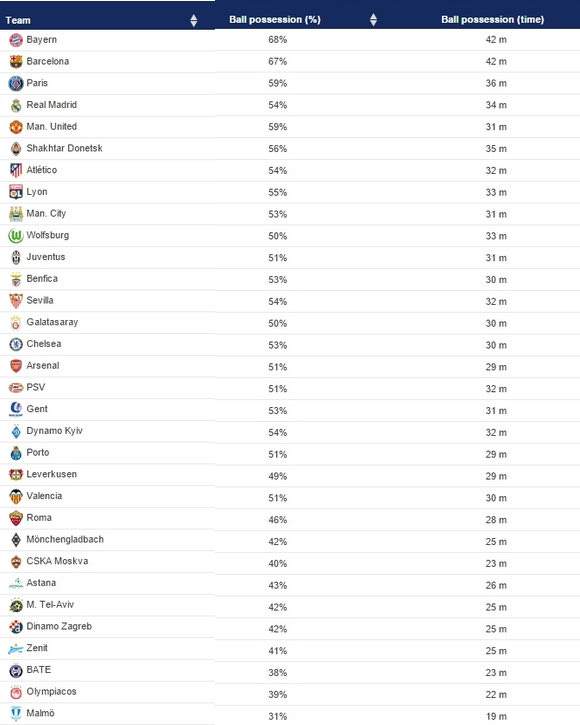Viewport: 580px width, 725px height.
Task: Click the Chelsea club crest icon
Action: 16,344
